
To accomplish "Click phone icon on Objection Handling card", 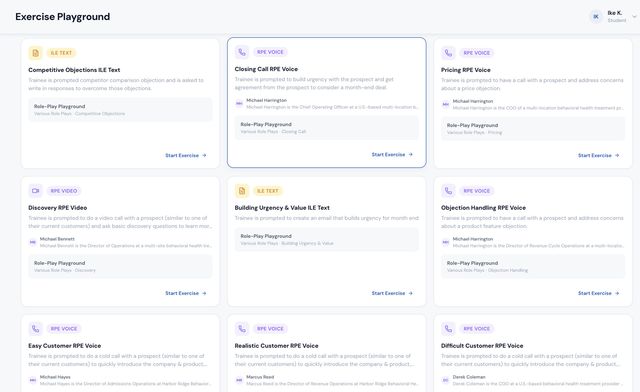I will pyautogui.click(x=448, y=191).
